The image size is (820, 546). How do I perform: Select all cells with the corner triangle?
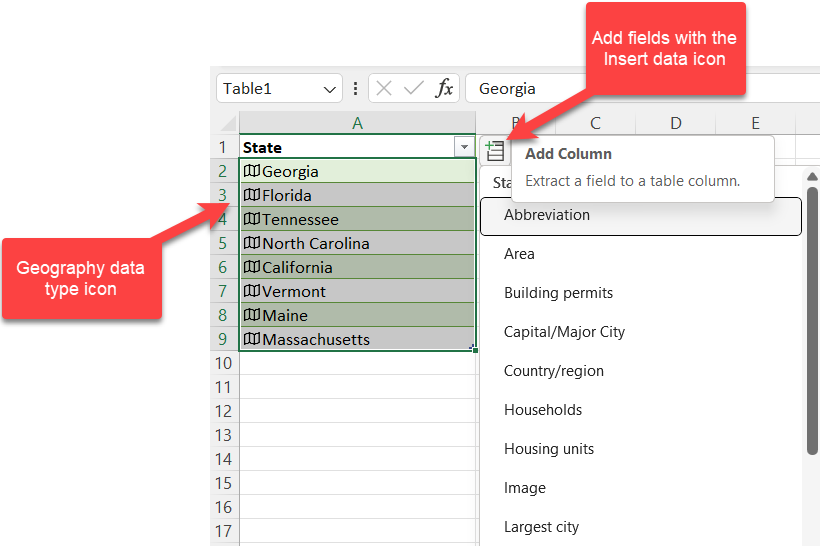(228, 123)
